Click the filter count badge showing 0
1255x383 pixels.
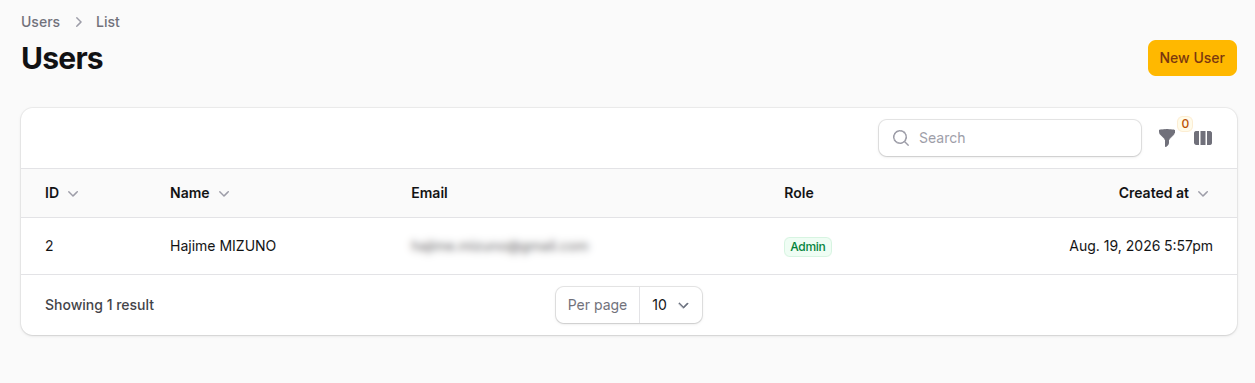[x=1185, y=124]
